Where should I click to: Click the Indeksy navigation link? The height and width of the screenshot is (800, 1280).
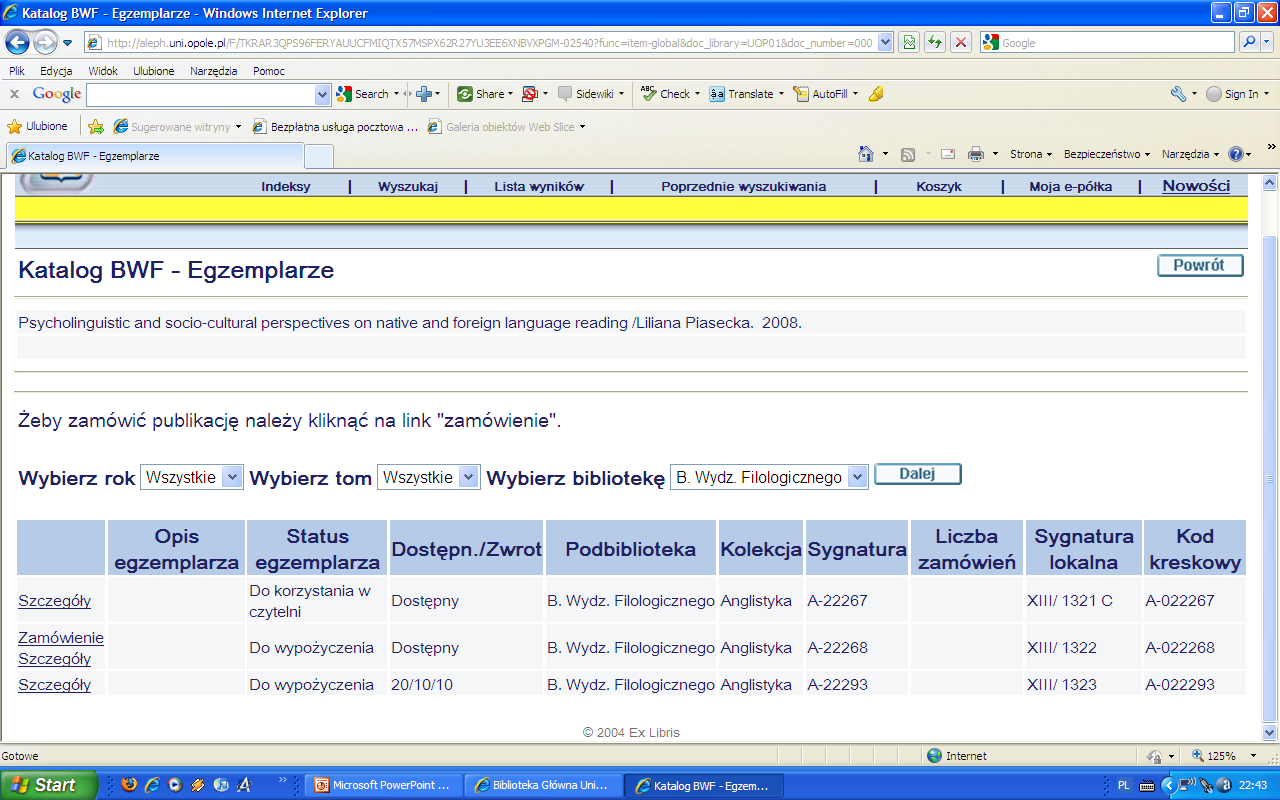click(x=286, y=186)
